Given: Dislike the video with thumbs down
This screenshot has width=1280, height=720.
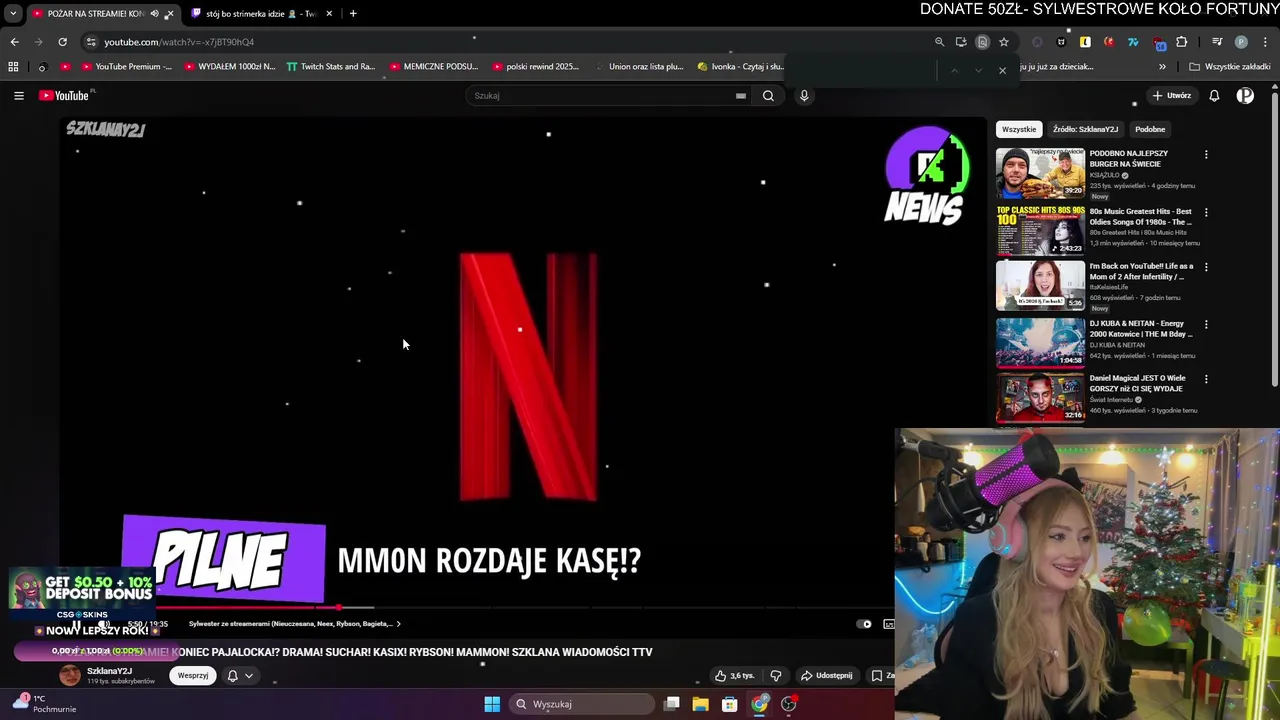Looking at the screenshot, I should [776, 676].
